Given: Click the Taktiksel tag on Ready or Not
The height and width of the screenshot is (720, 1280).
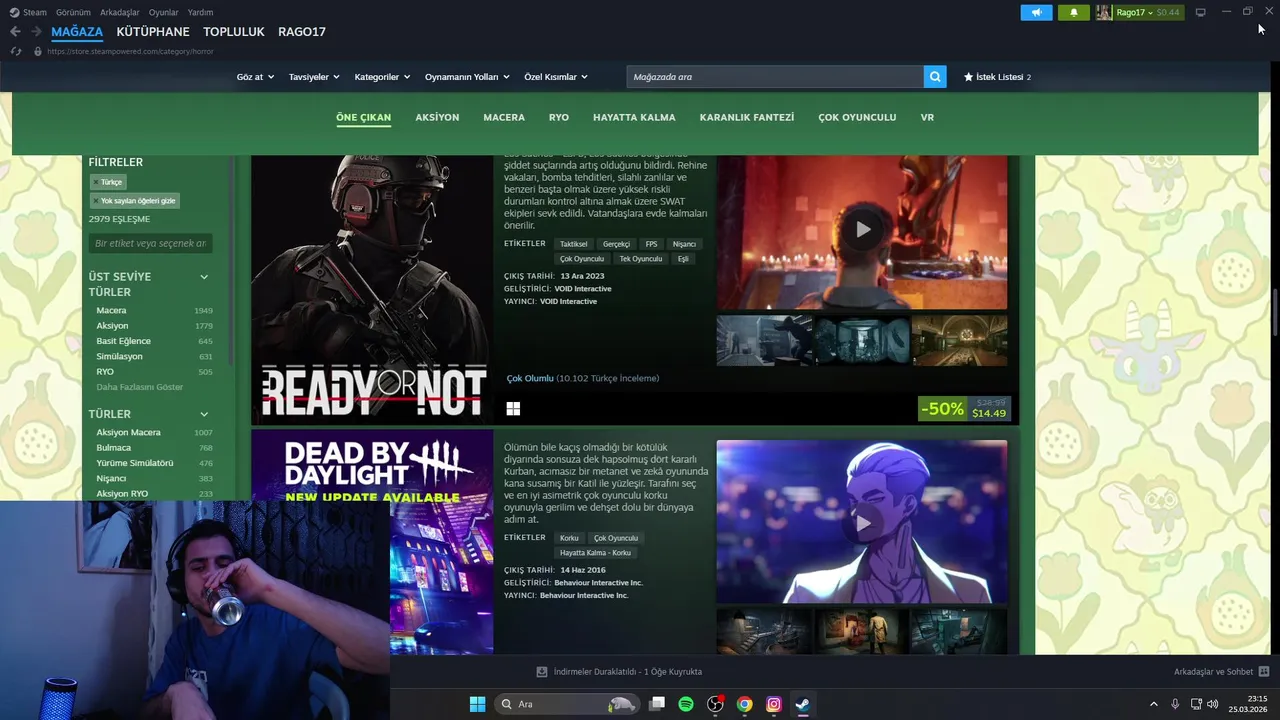Looking at the screenshot, I should pos(574,244).
